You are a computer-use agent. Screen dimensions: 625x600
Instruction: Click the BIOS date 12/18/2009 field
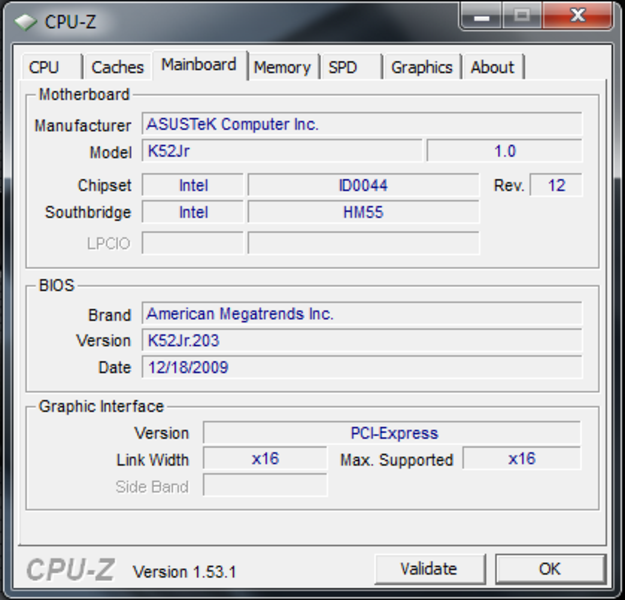coord(361,368)
